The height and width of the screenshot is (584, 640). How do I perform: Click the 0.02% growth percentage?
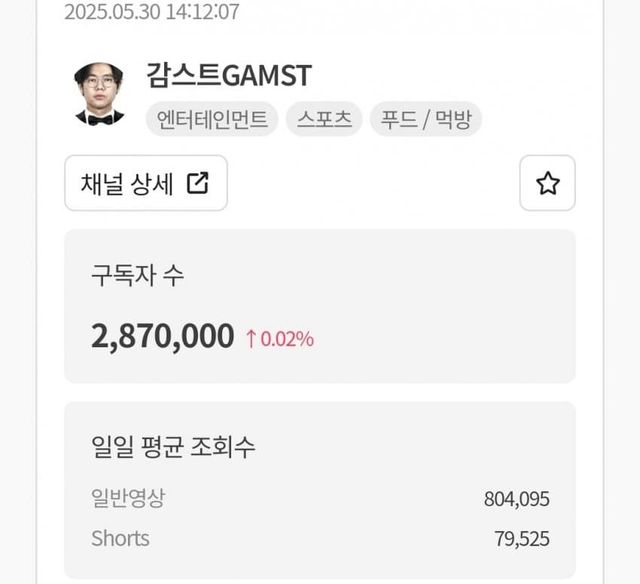(x=287, y=339)
